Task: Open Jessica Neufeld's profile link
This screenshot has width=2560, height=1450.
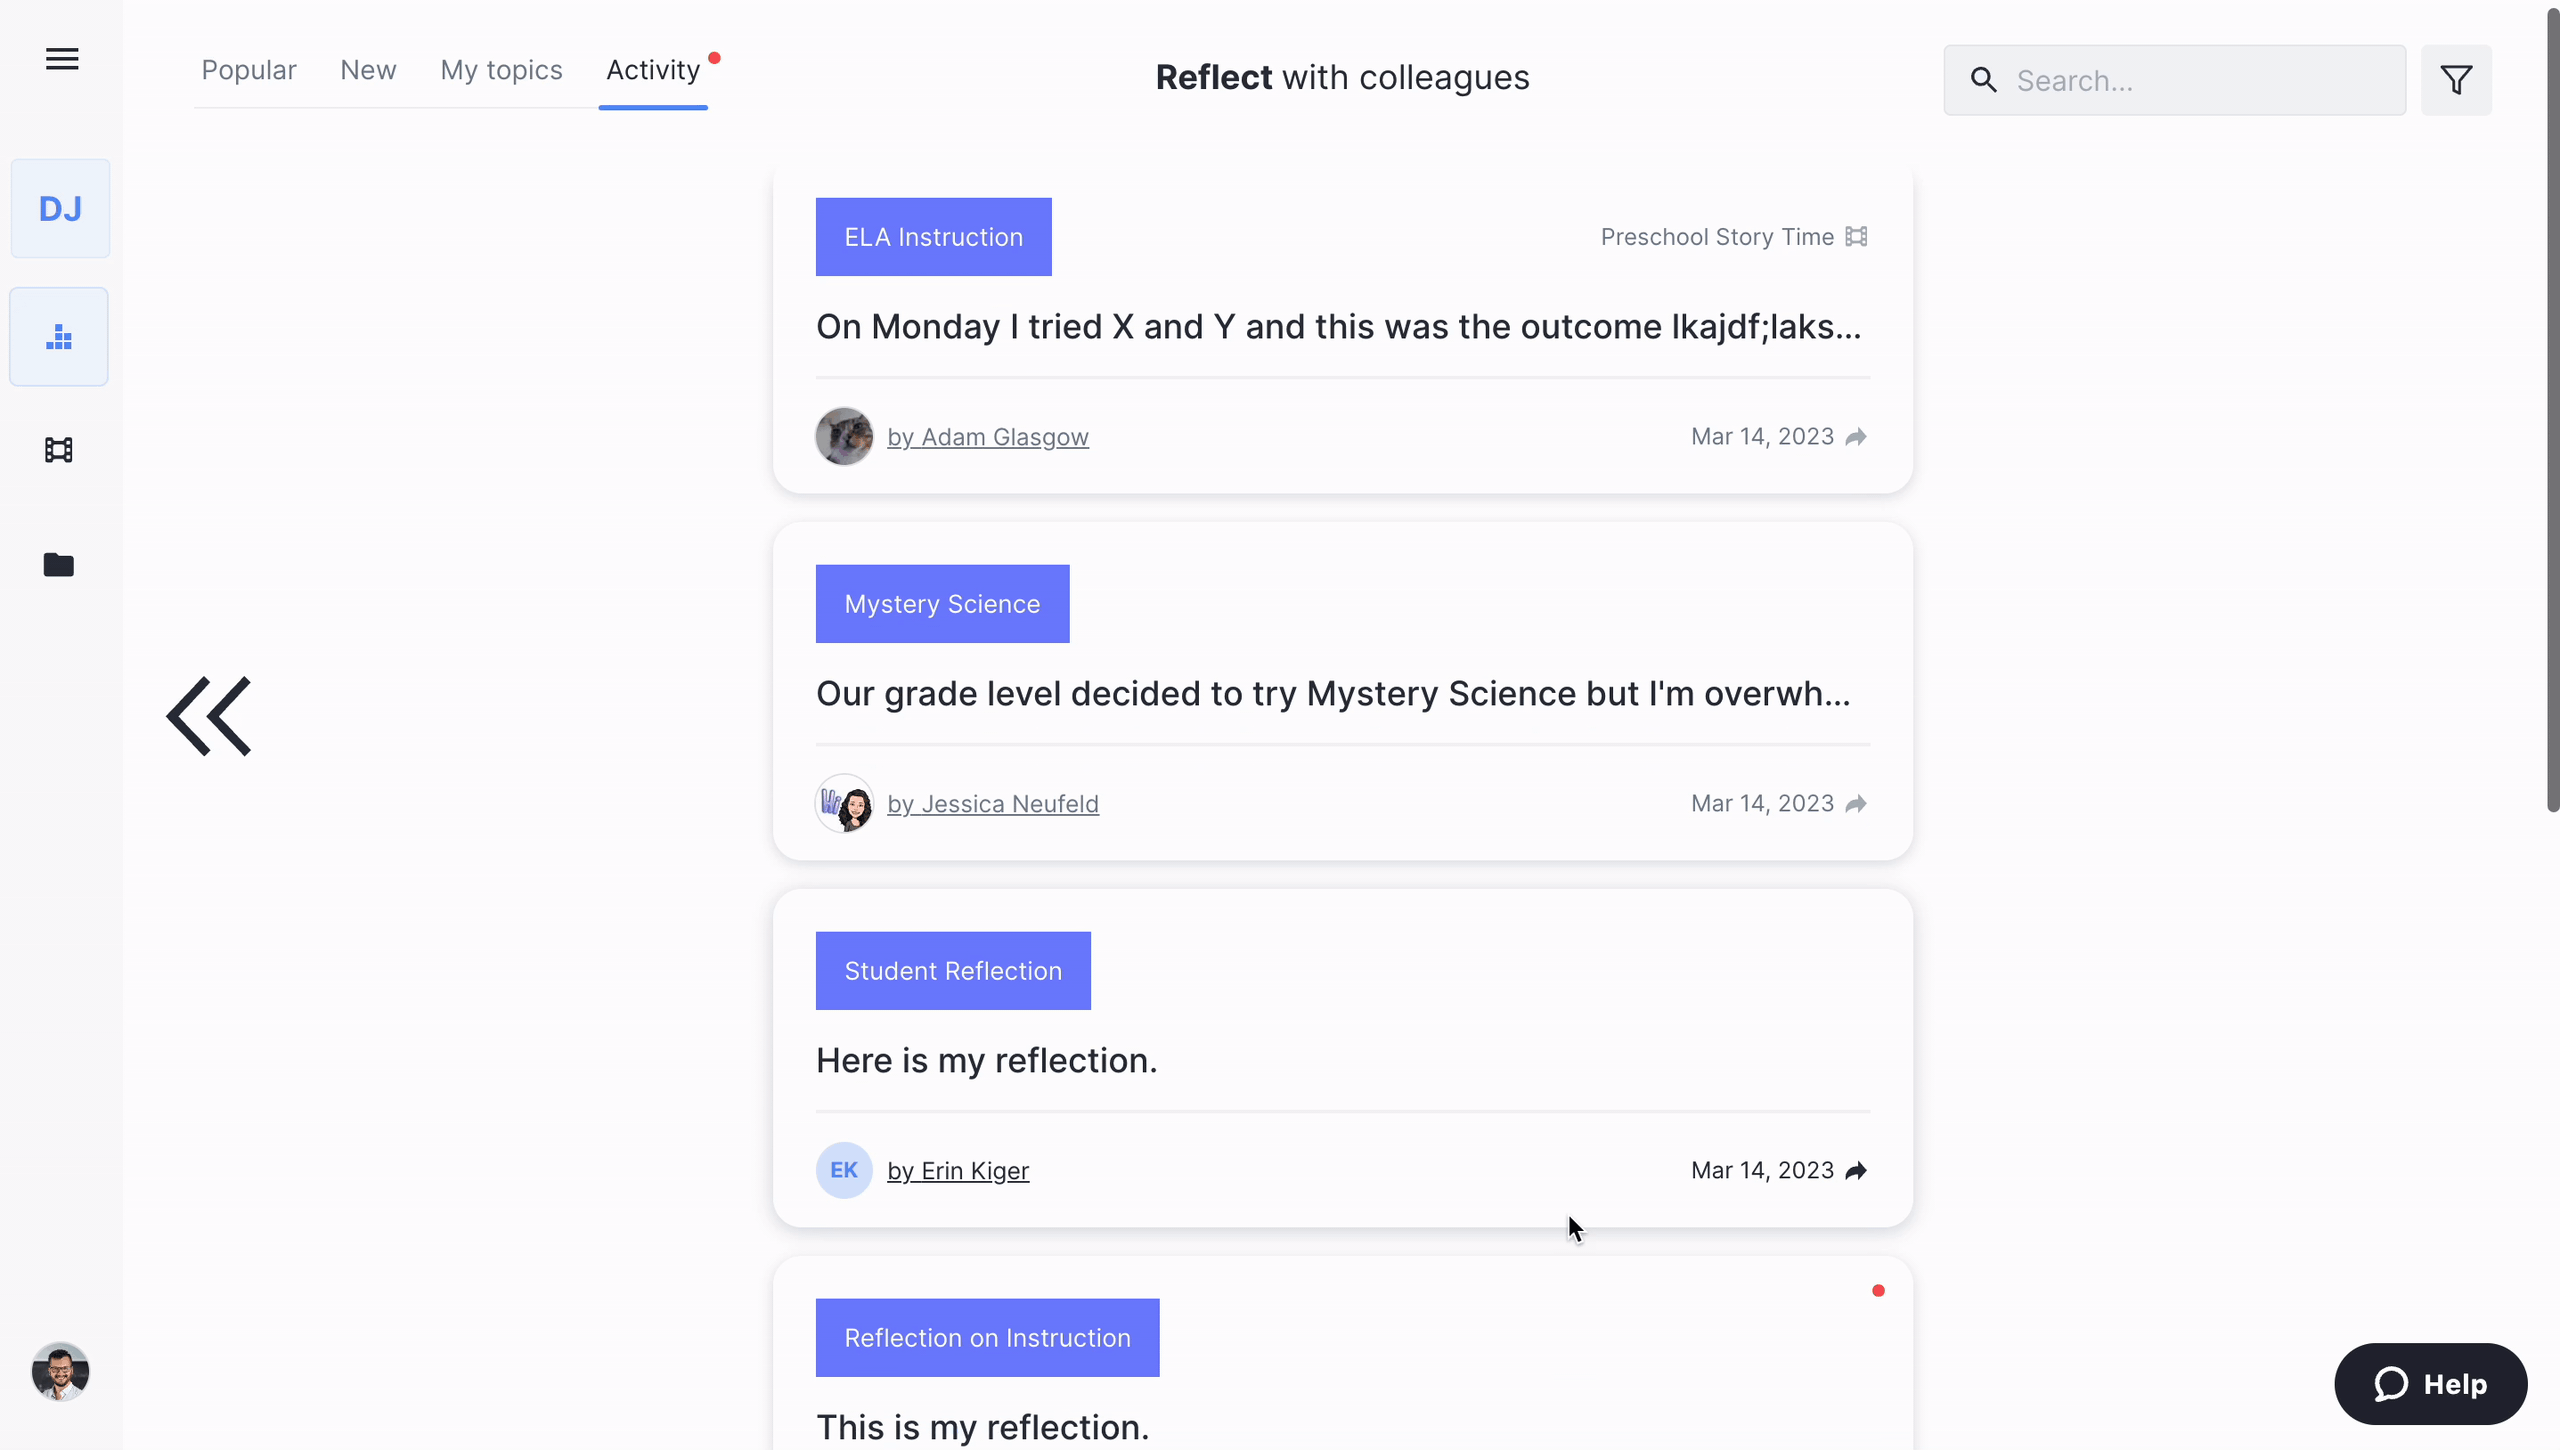Action: point(992,804)
